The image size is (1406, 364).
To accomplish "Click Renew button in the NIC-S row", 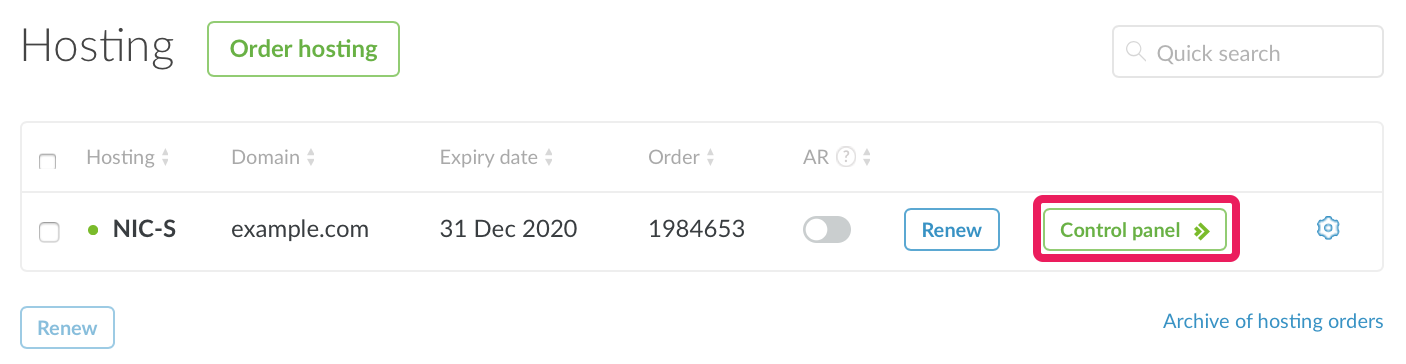I will click(952, 230).
